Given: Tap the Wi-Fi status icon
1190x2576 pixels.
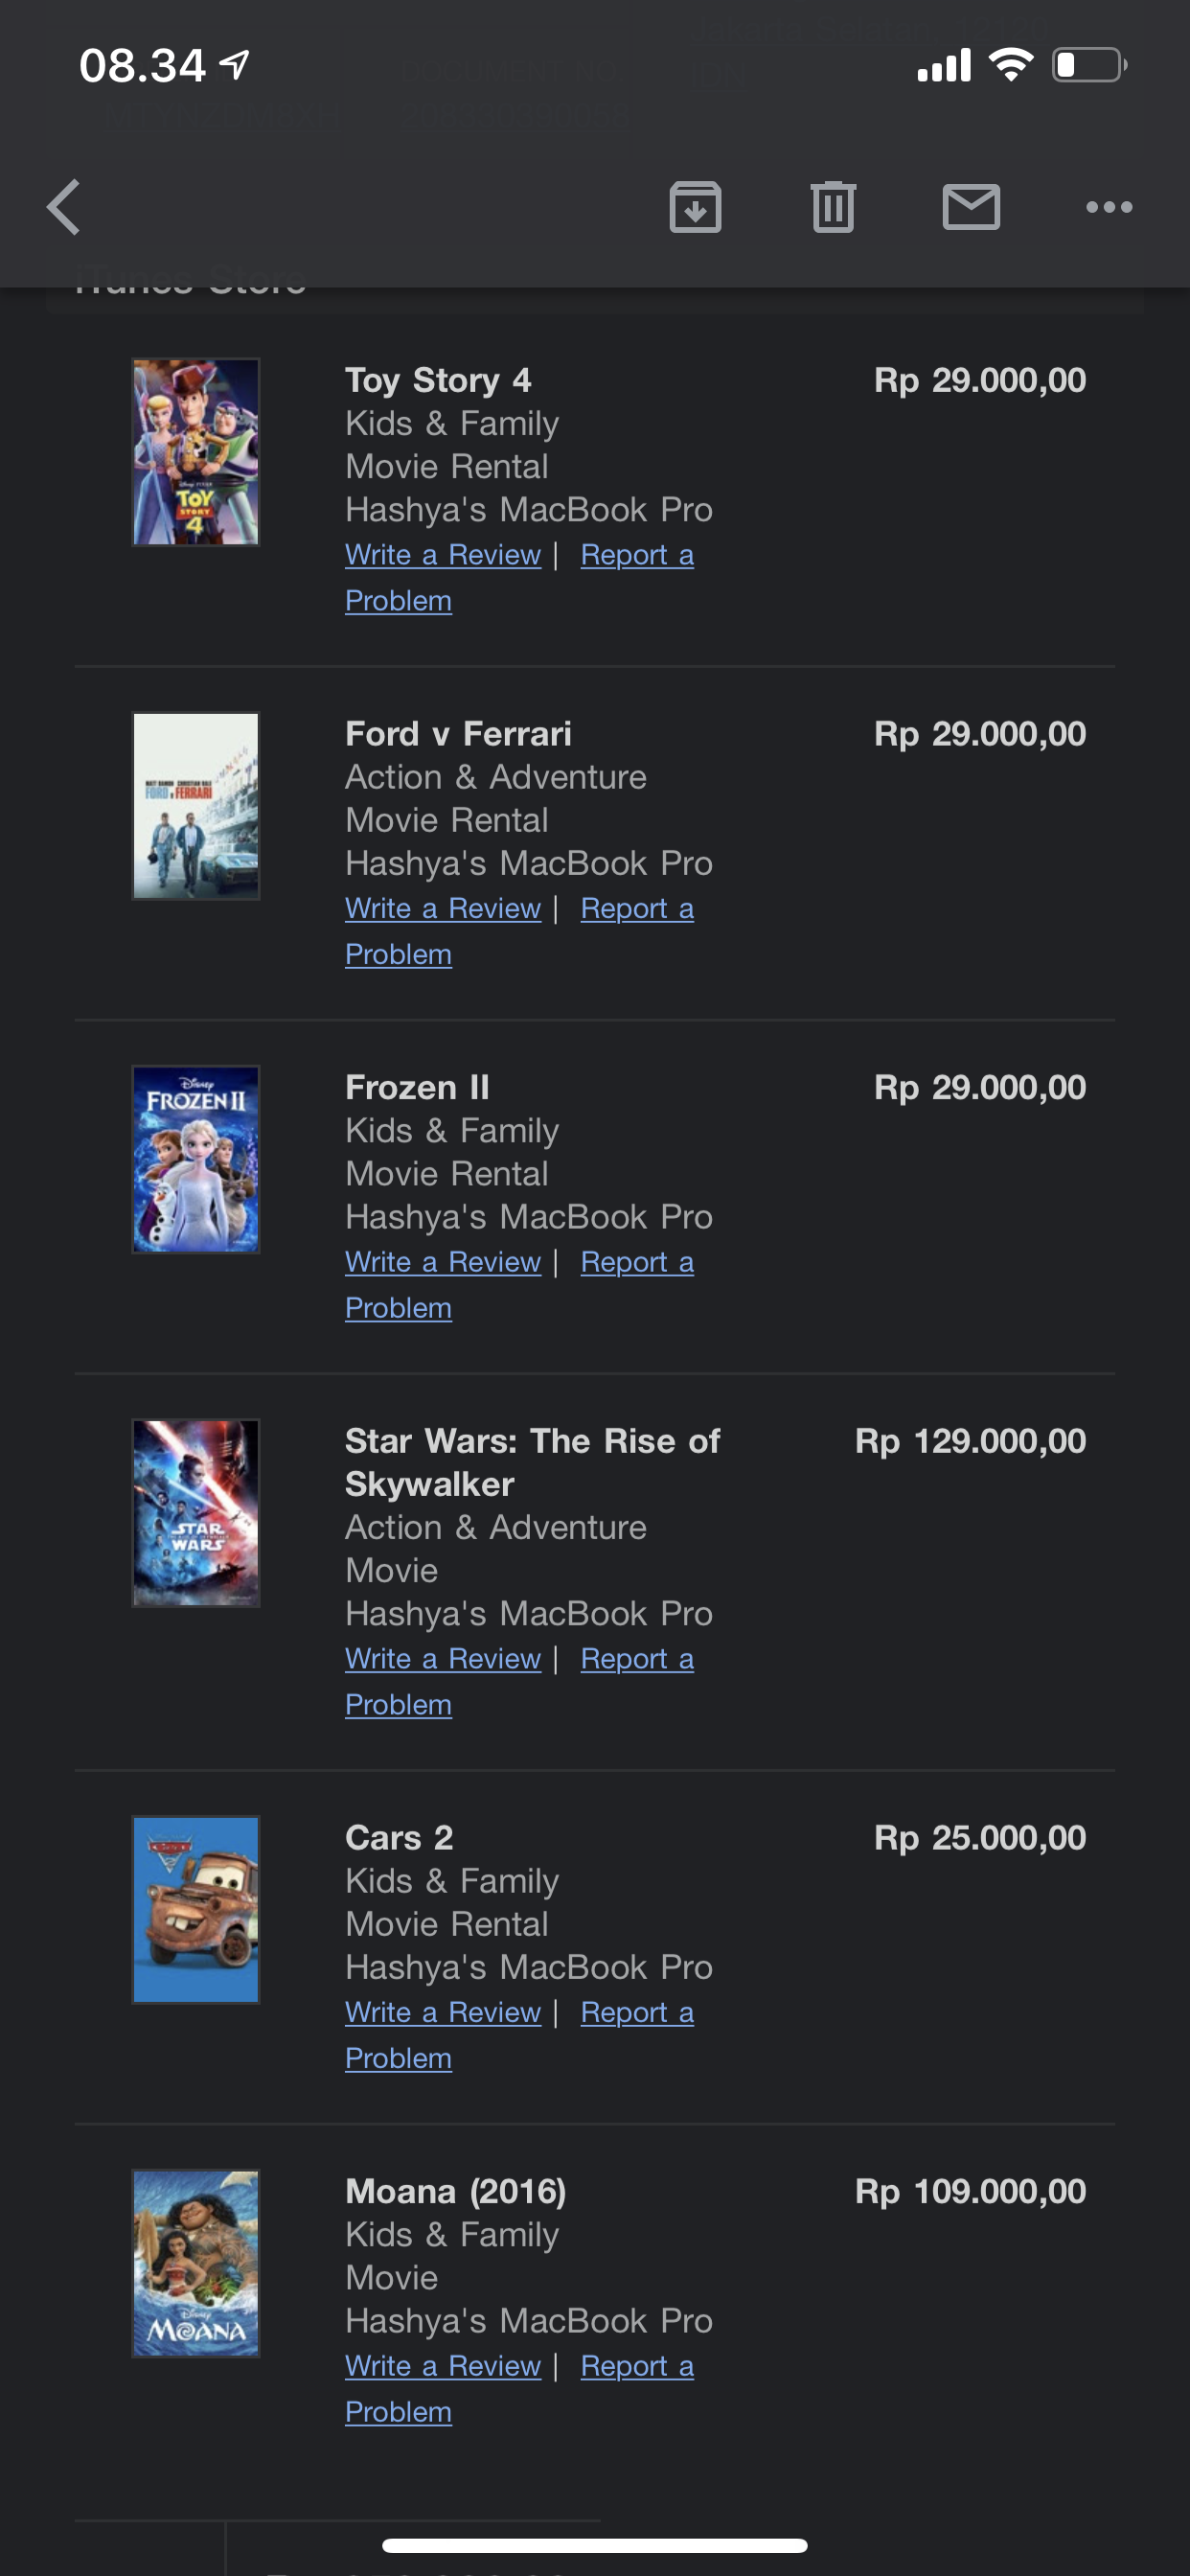Looking at the screenshot, I should point(1010,66).
